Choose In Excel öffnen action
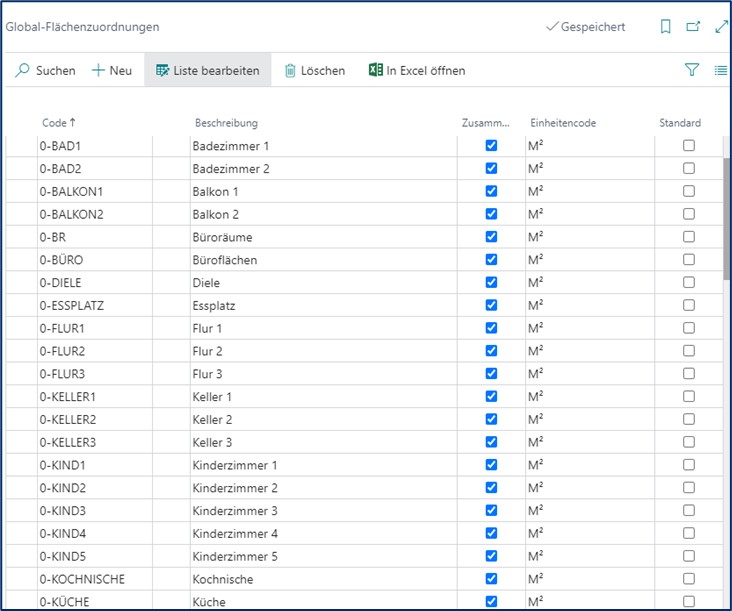This screenshot has height=611, width=732. pos(425,71)
